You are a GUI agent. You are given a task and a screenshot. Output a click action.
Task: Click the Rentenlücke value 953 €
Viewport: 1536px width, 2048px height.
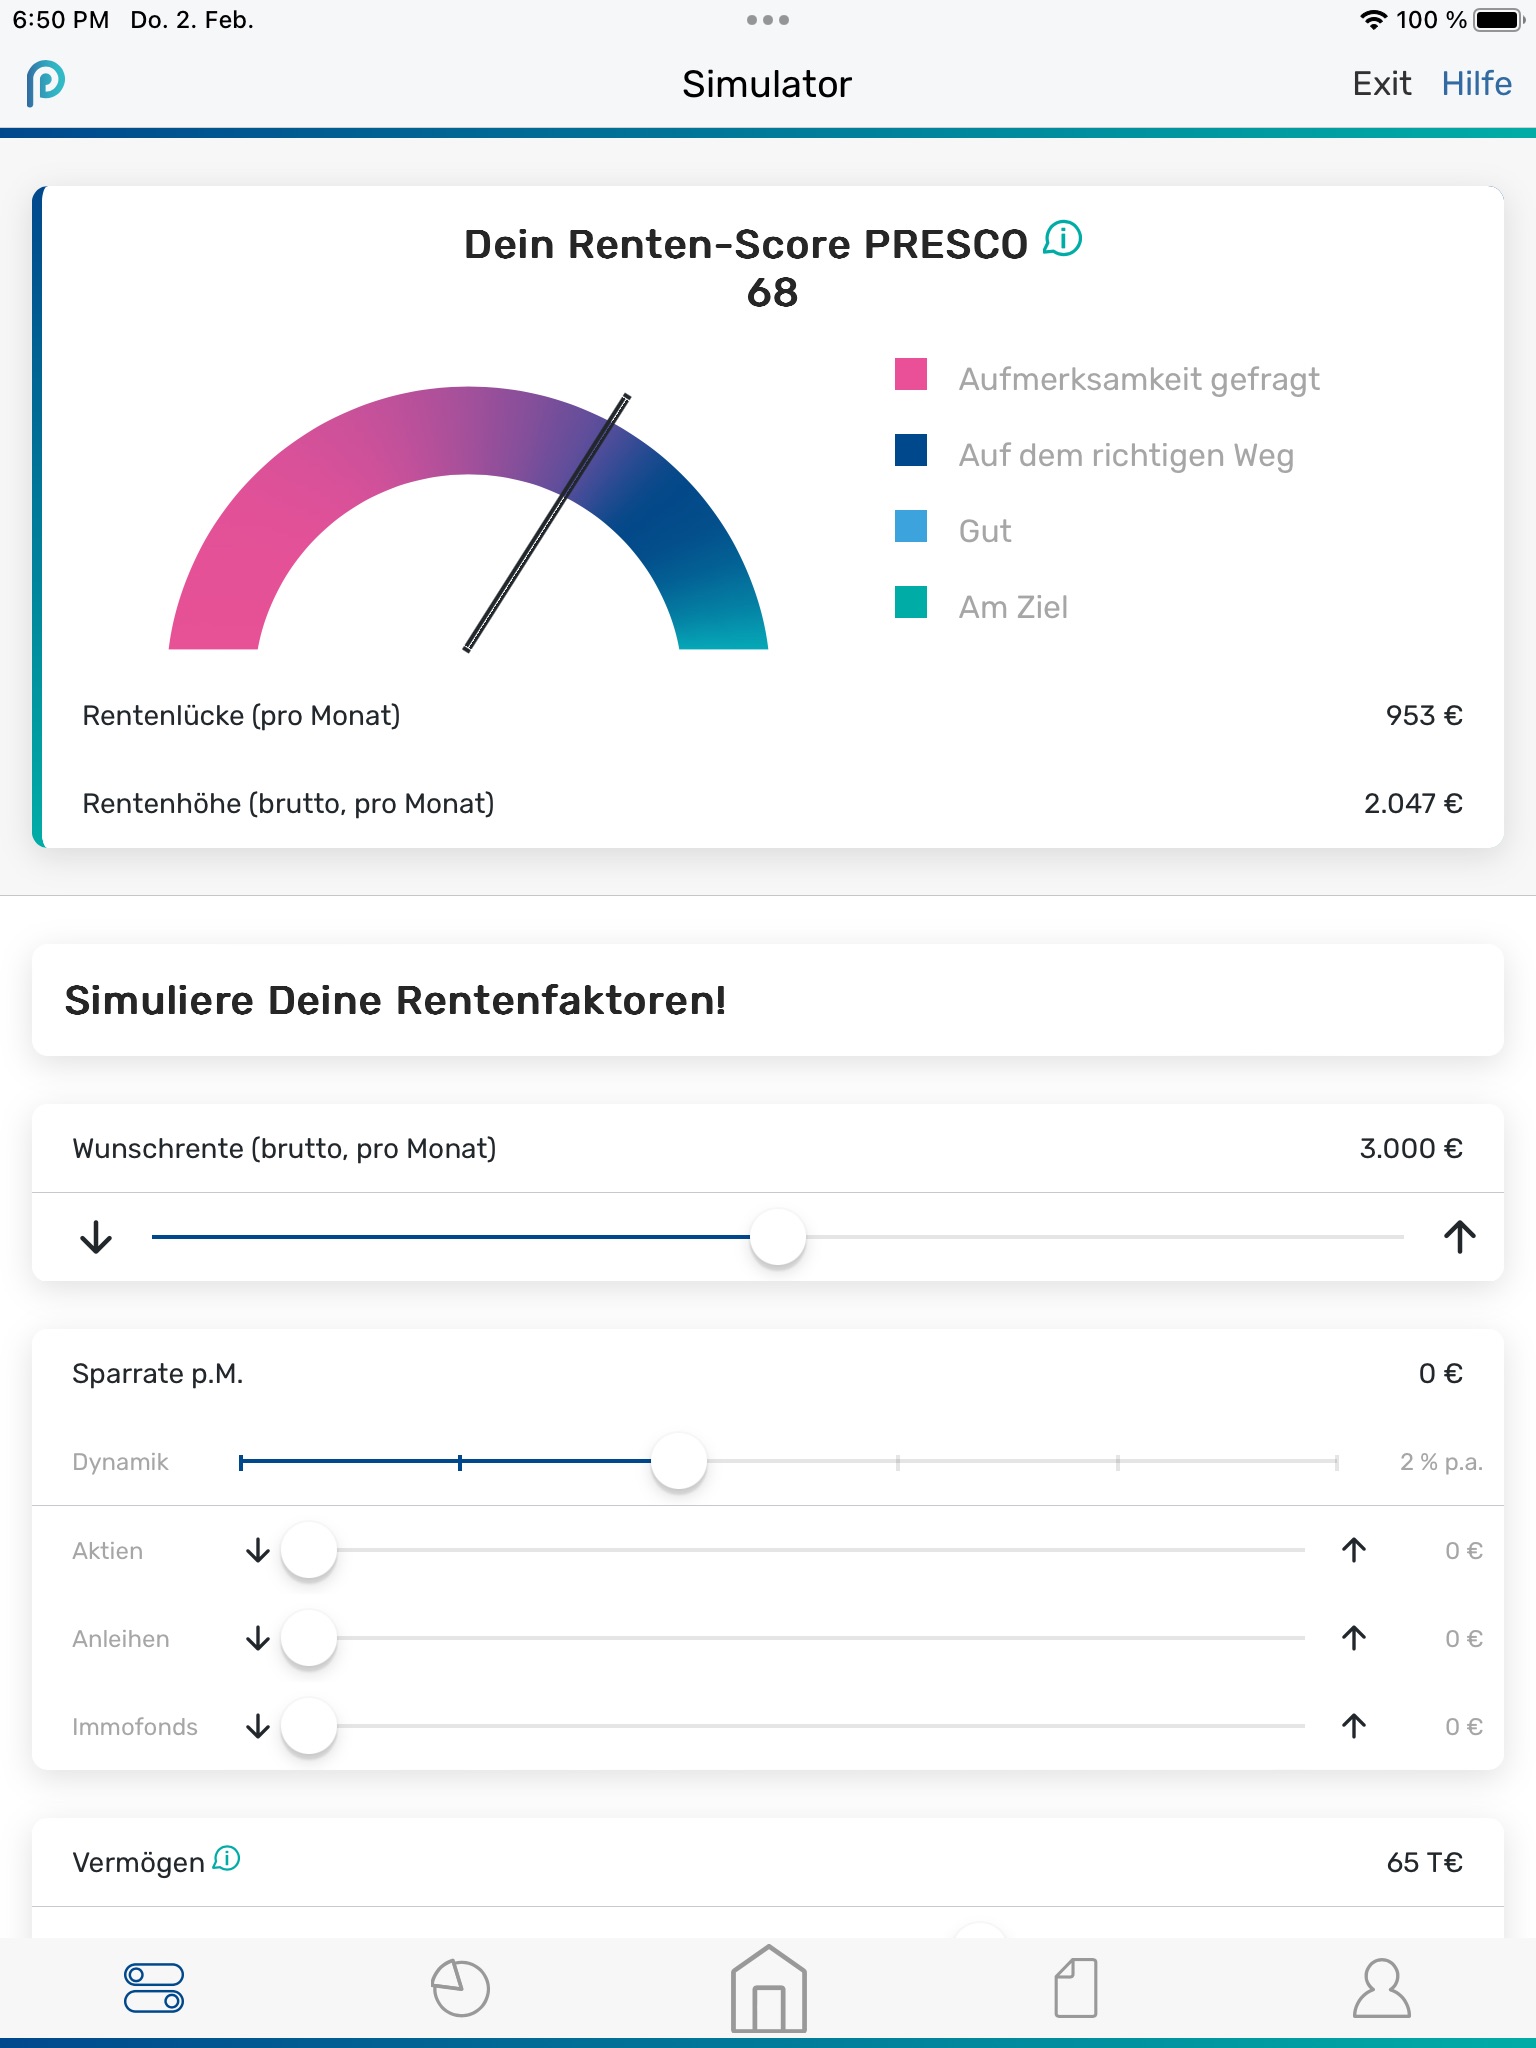click(x=1424, y=715)
